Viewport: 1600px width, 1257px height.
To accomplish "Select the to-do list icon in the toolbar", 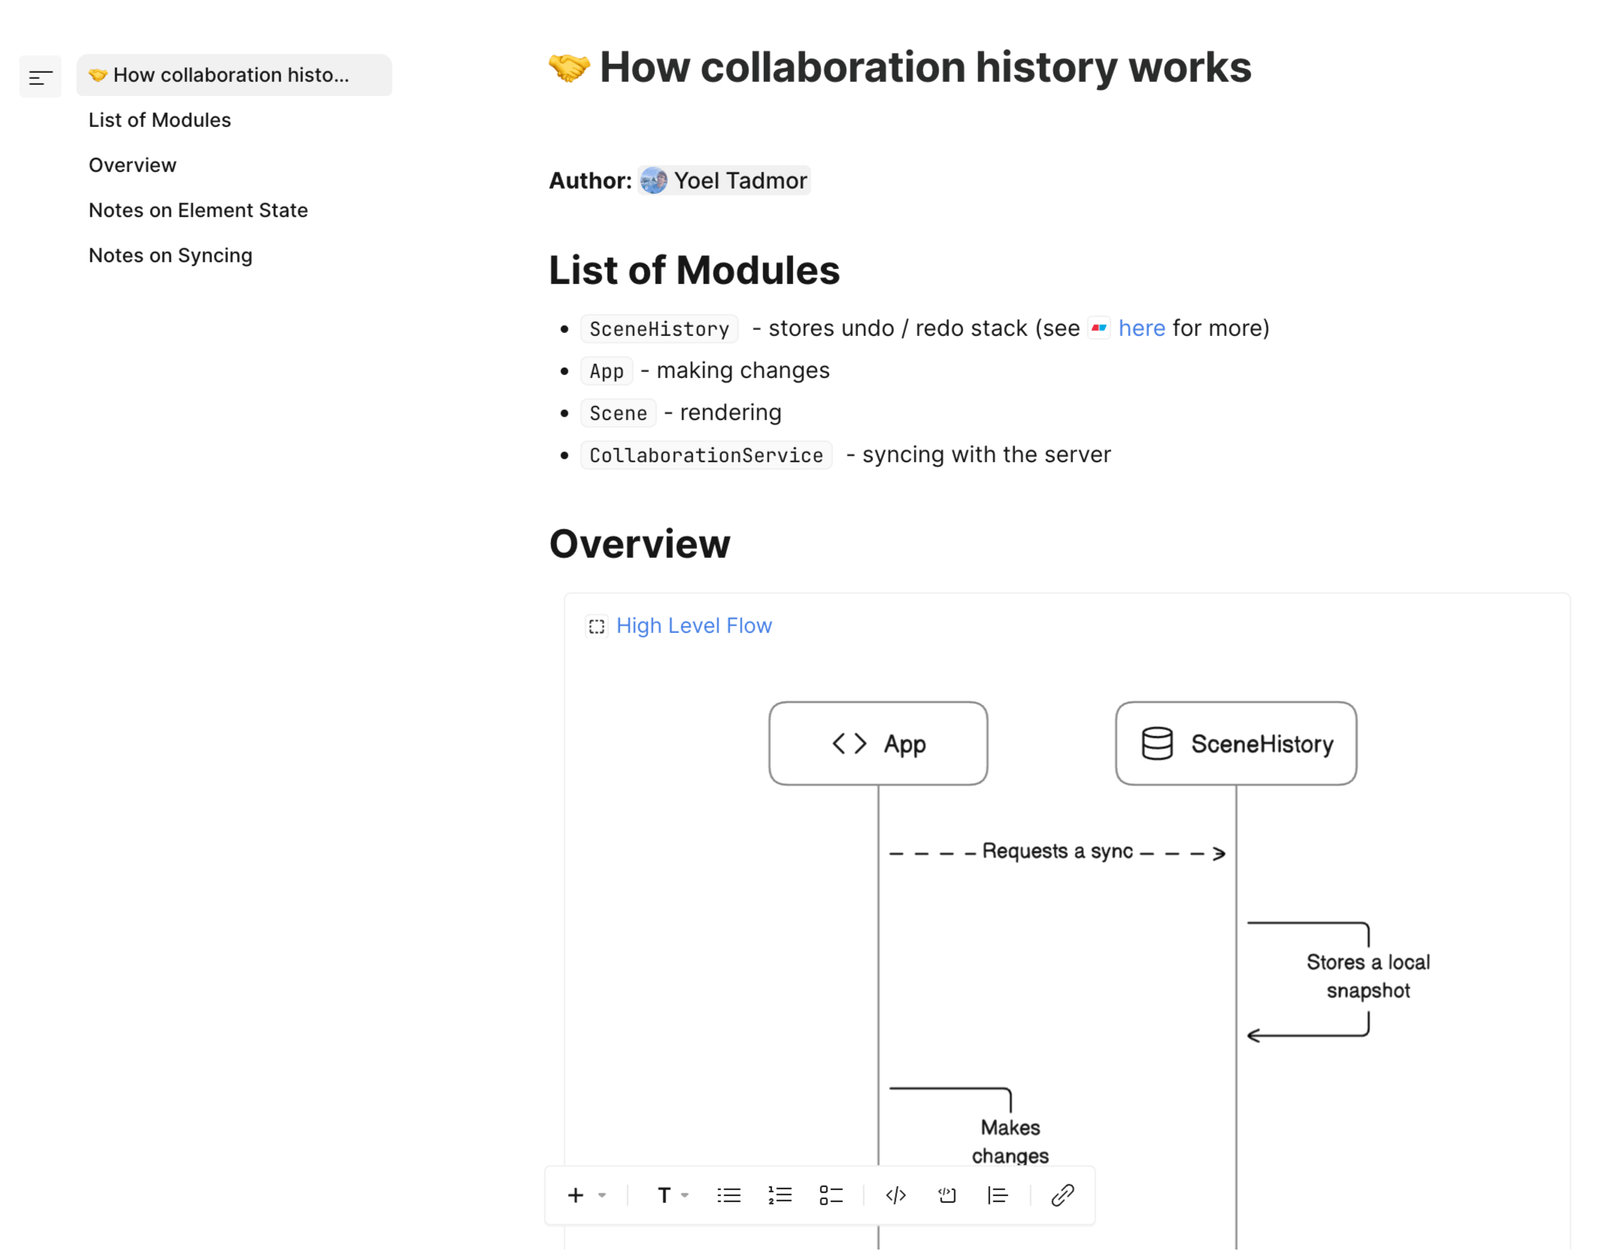I will (830, 1194).
